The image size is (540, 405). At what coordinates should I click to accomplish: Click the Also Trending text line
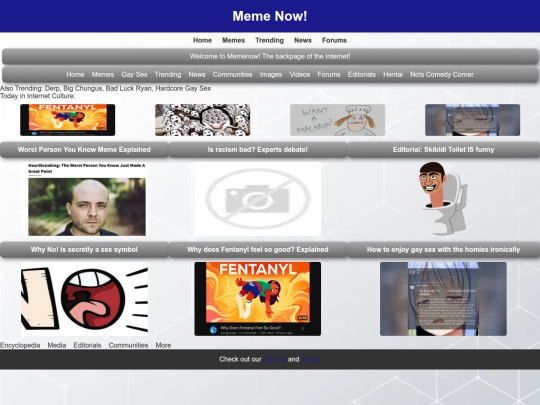pyautogui.click(x=105, y=89)
